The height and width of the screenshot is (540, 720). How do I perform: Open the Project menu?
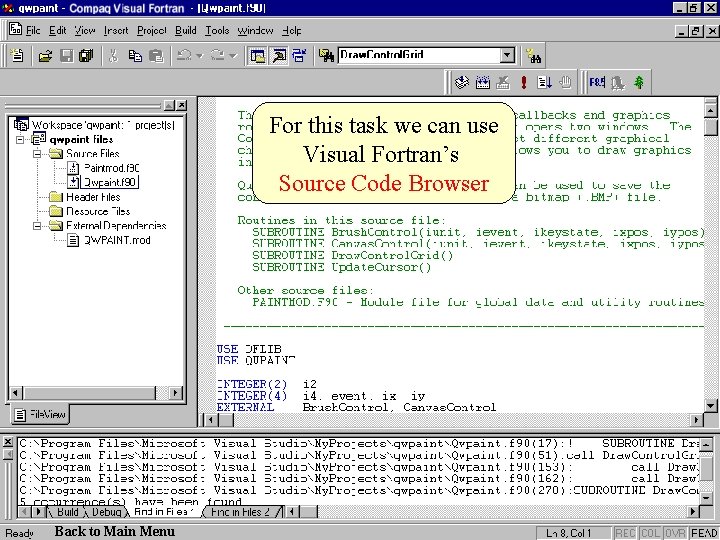[152, 31]
